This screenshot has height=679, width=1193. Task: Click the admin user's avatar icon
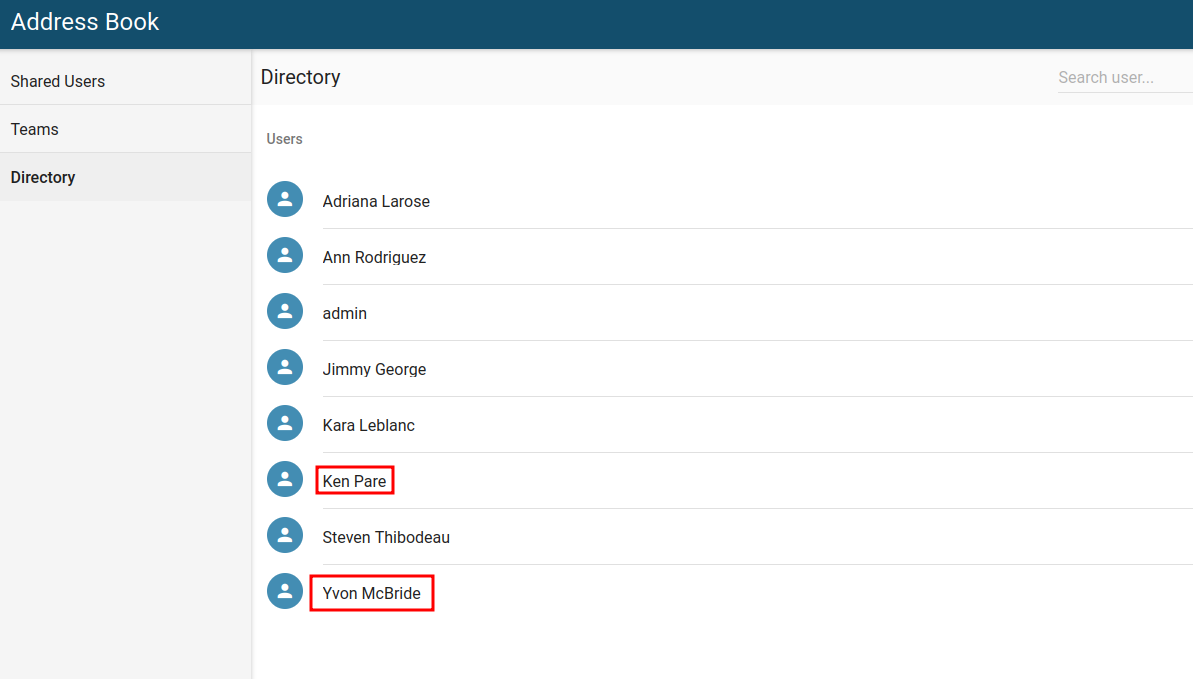[285, 311]
